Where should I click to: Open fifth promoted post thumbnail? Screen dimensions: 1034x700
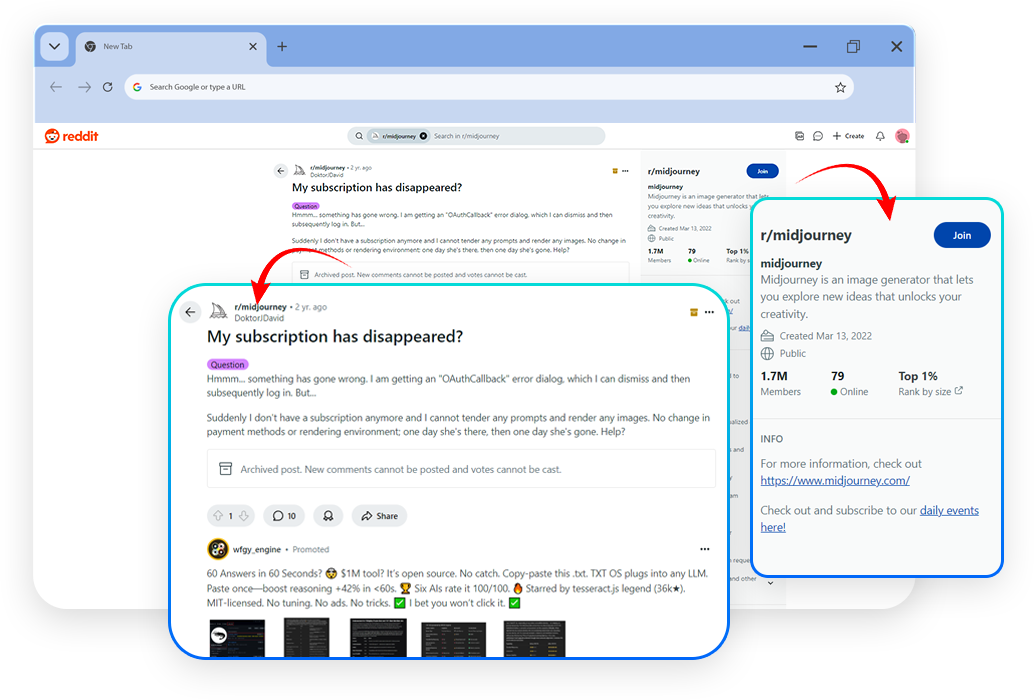(535, 639)
